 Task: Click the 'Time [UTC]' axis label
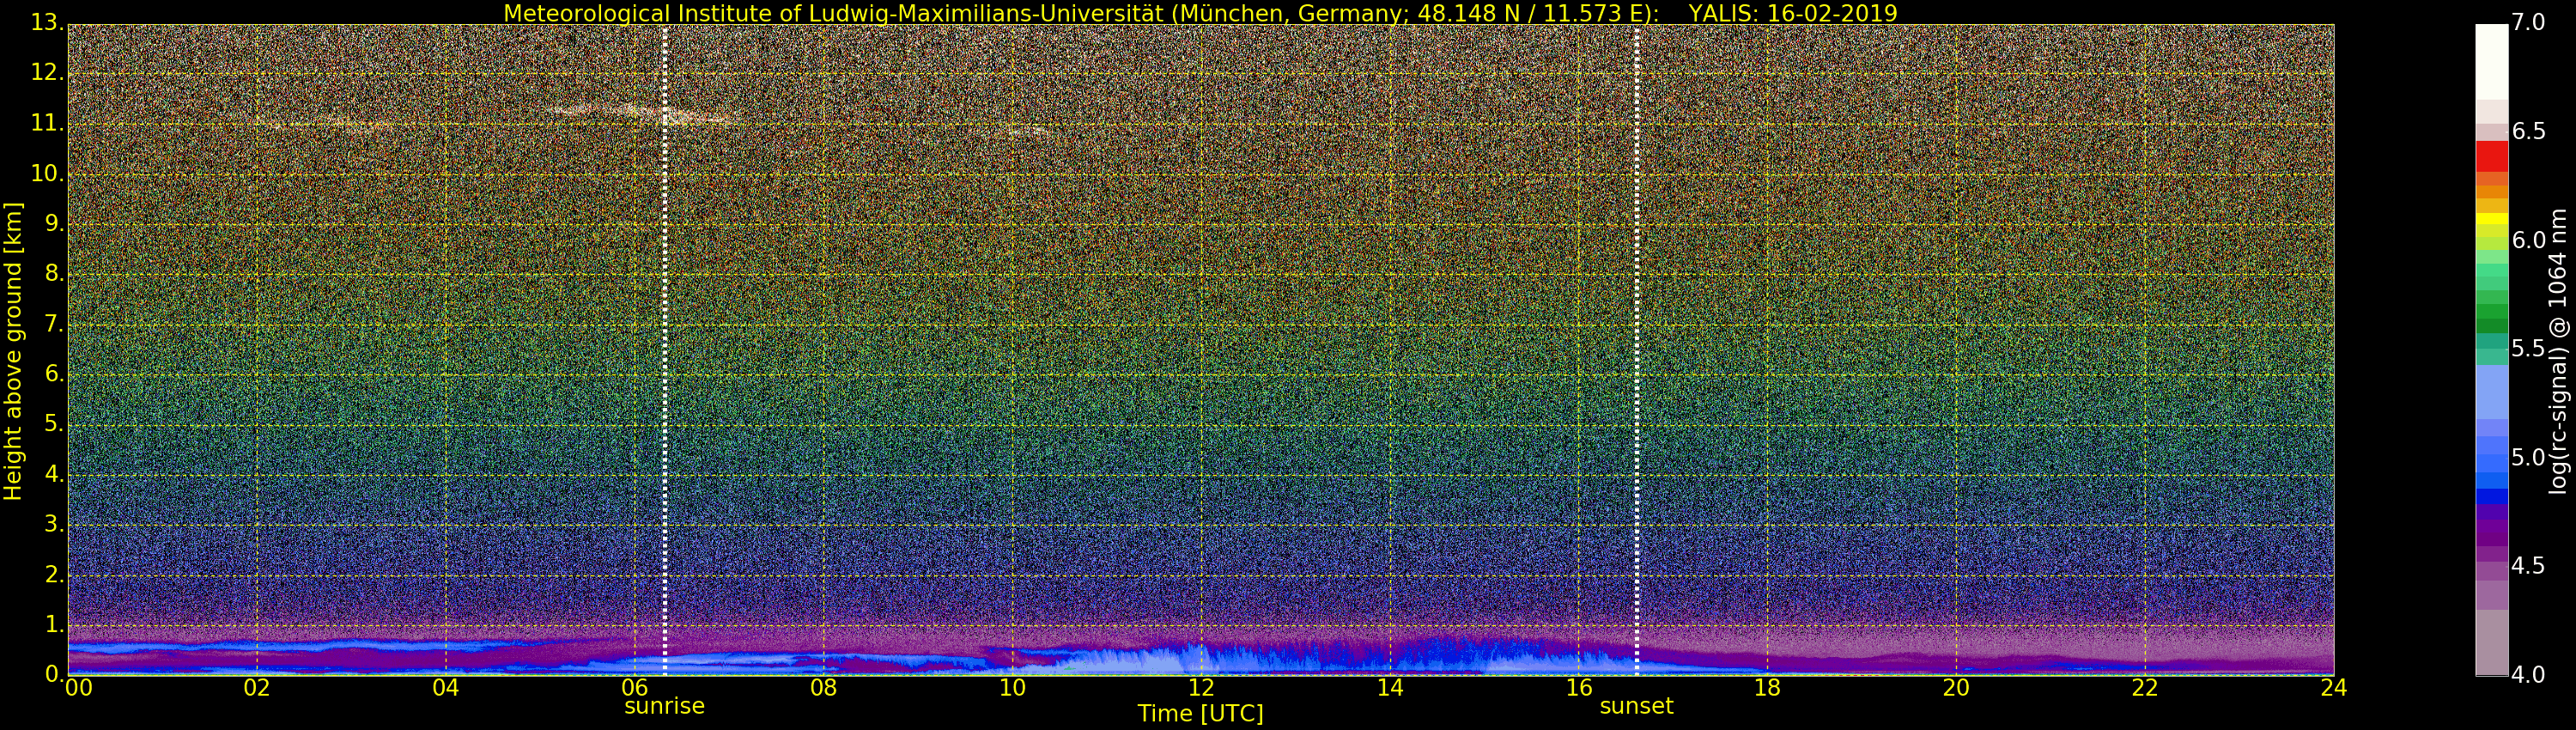(1200, 714)
